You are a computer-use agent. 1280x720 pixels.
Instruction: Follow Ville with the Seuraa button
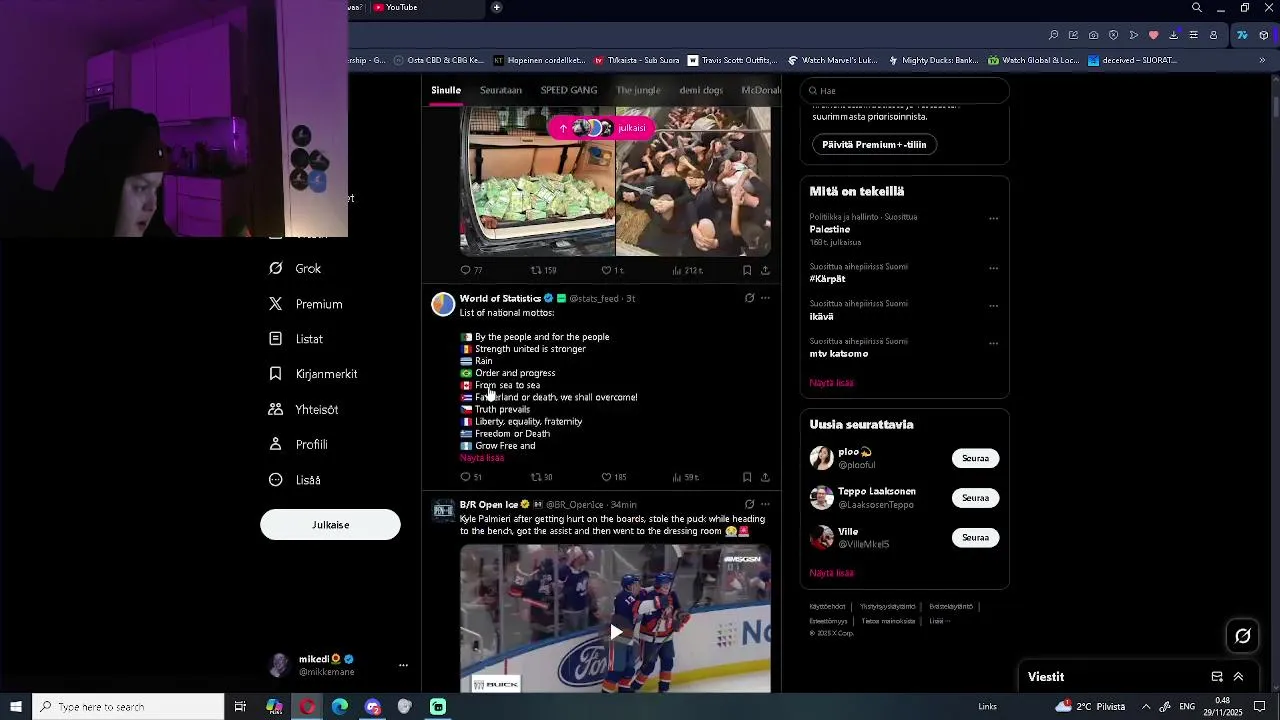point(975,538)
